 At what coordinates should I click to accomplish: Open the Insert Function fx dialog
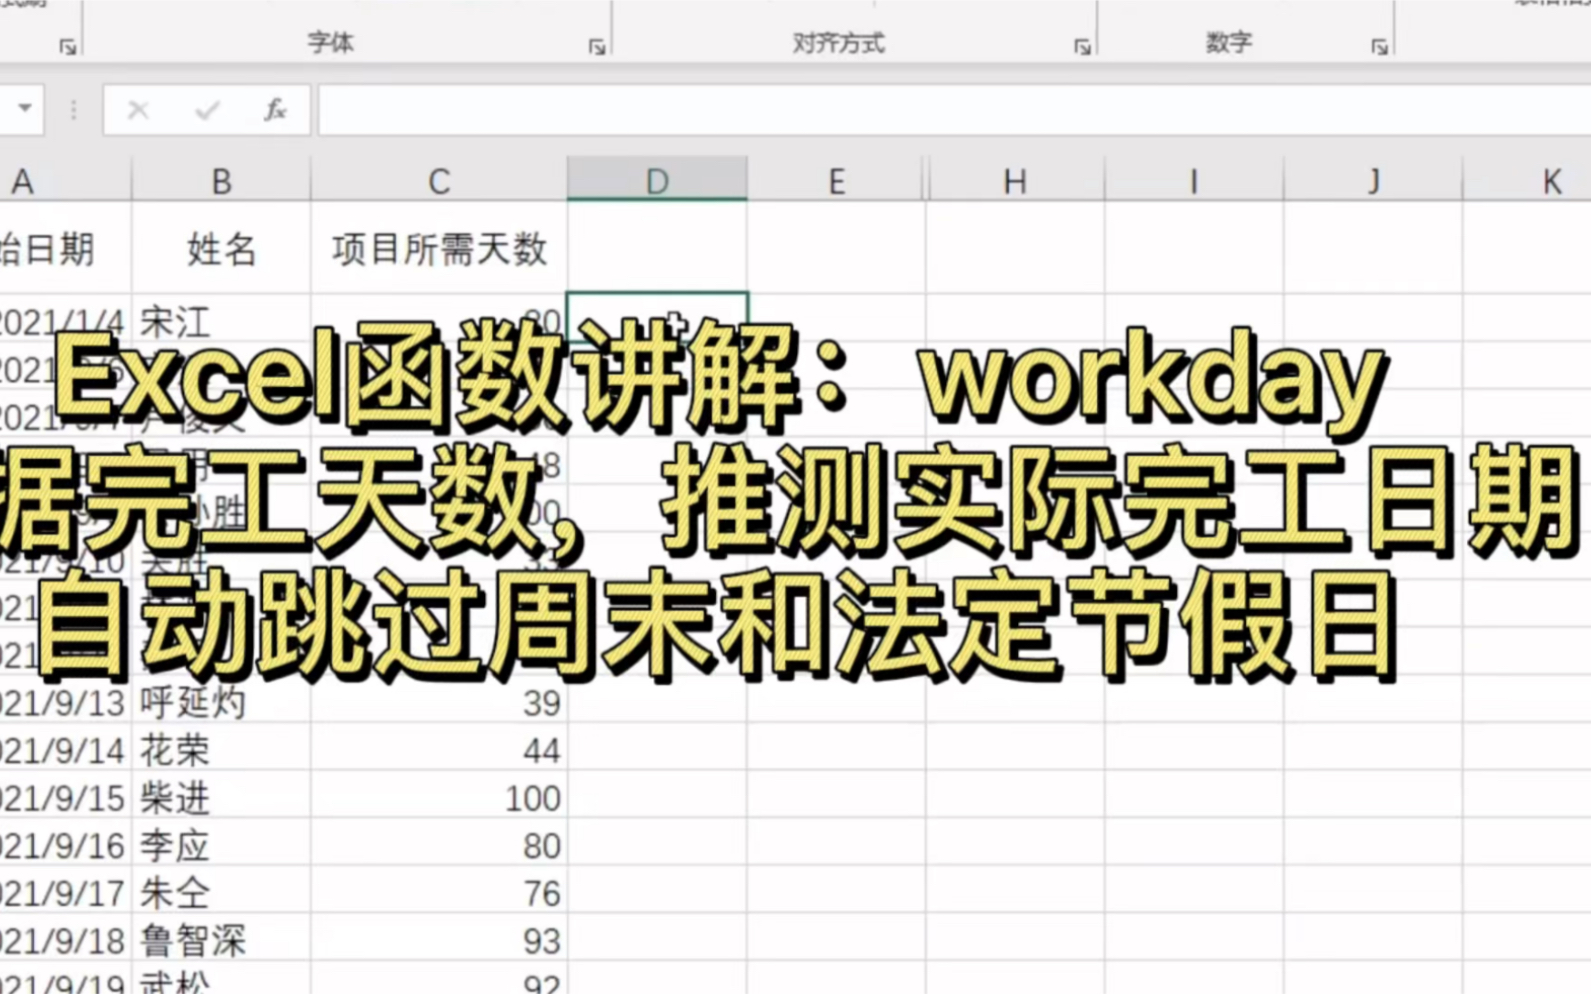tap(275, 110)
